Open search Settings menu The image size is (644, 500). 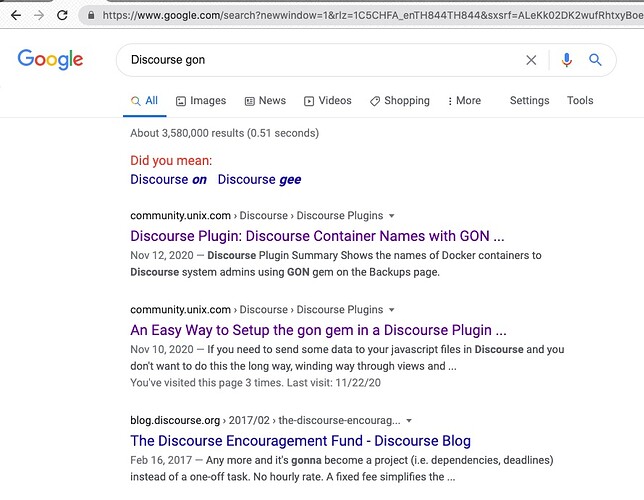pos(529,101)
